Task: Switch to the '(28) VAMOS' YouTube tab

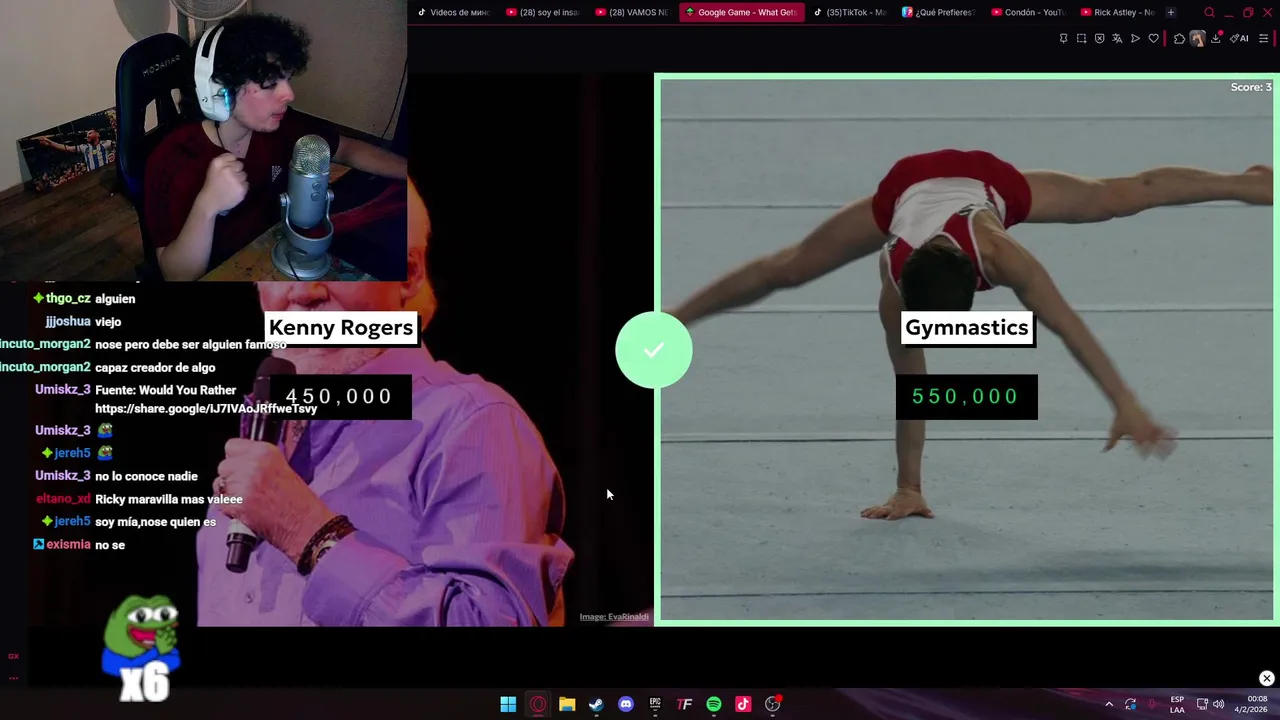Action: pyautogui.click(x=631, y=12)
